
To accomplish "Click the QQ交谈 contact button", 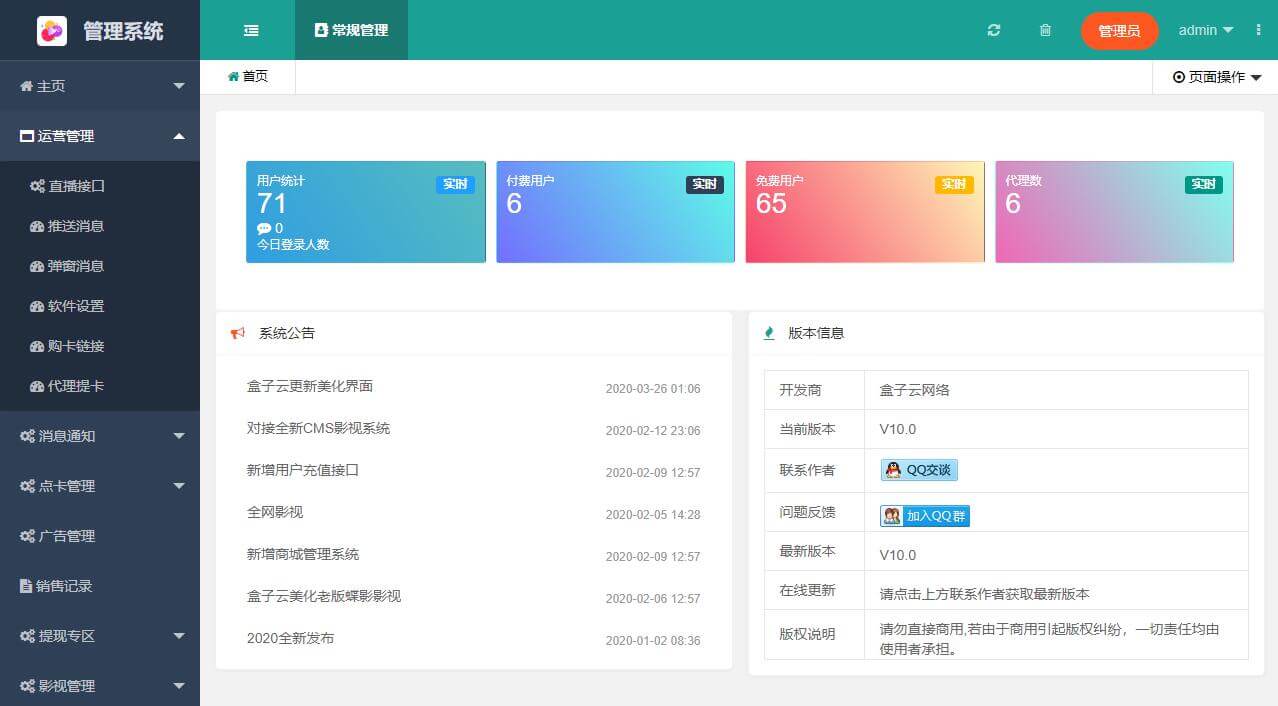I will click(x=919, y=470).
